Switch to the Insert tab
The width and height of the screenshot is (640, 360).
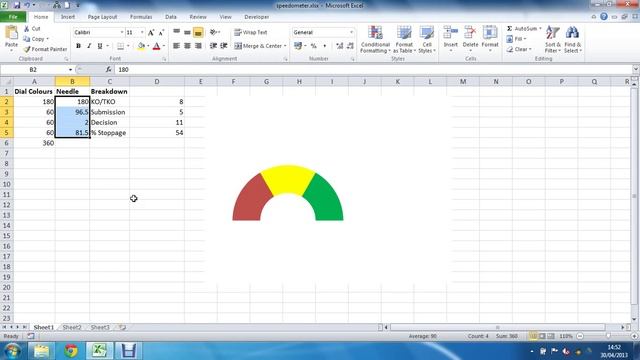(x=68, y=17)
